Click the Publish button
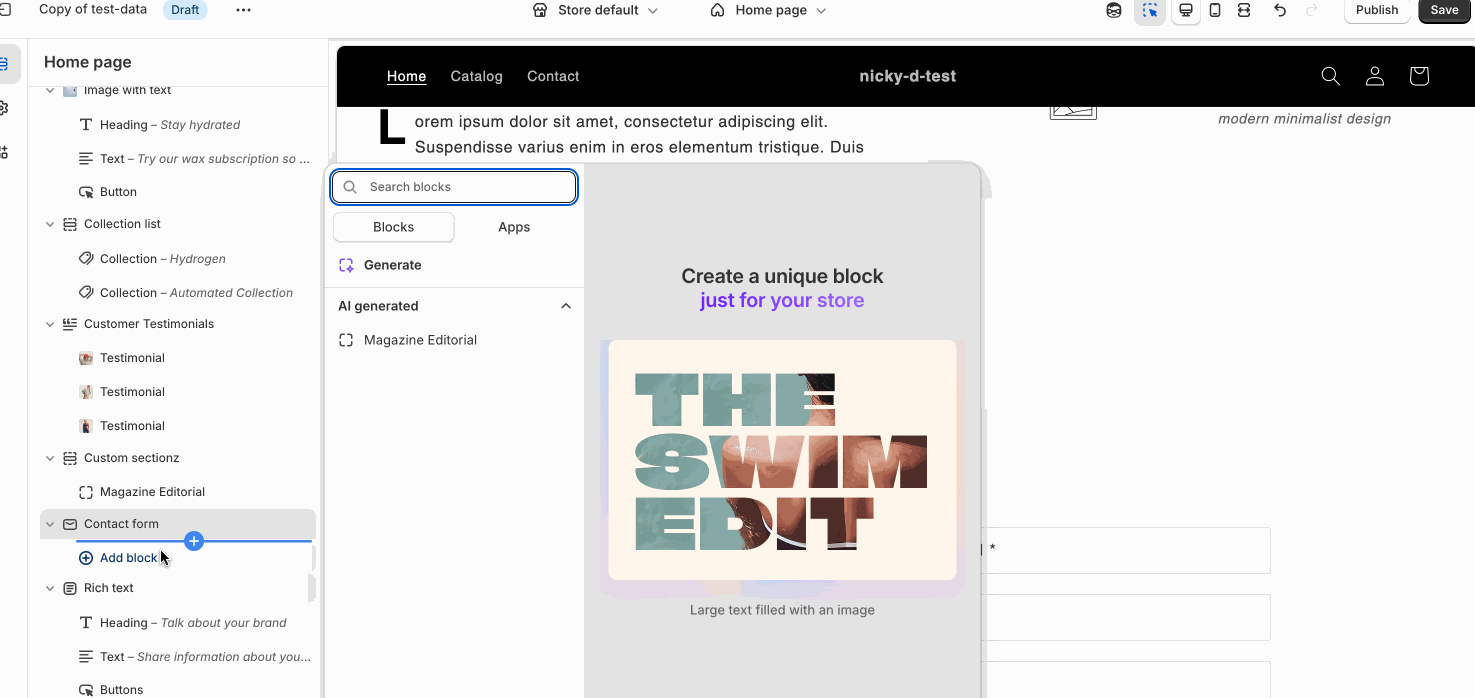 pos(1376,10)
